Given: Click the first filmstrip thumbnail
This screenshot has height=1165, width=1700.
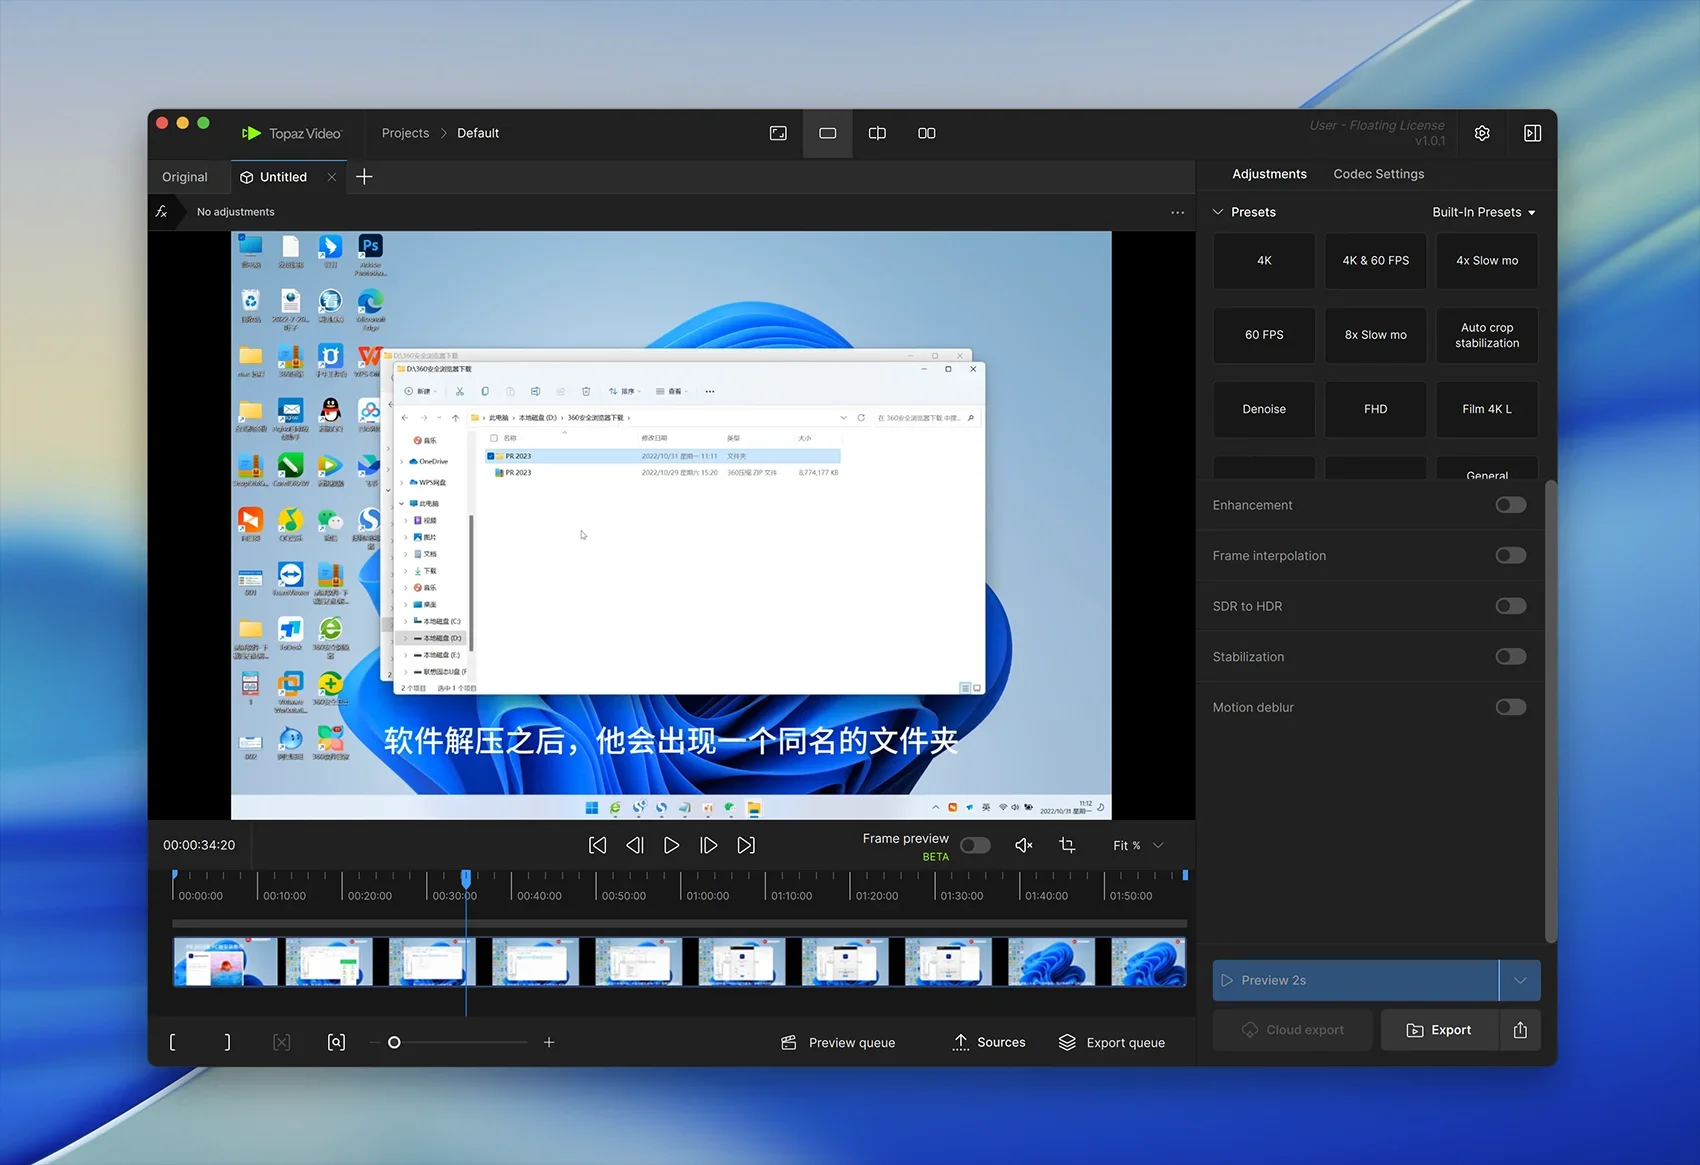Looking at the screenshot, I should click(225, 962).
